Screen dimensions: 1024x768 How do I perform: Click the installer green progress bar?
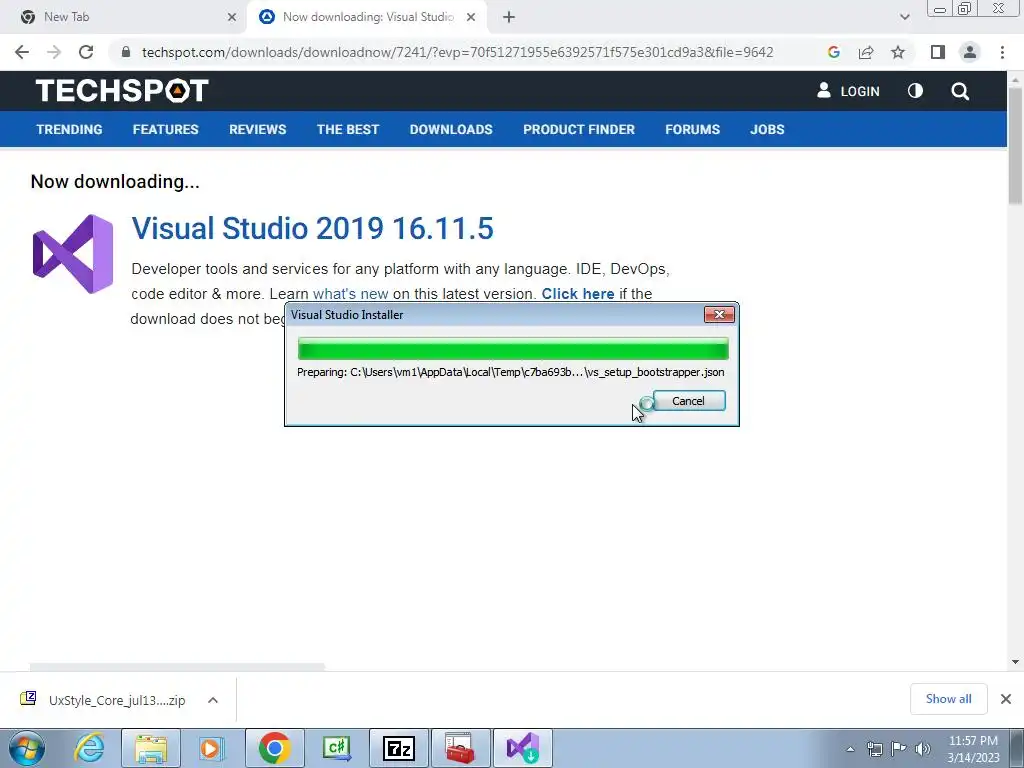[x=513, y=349]
